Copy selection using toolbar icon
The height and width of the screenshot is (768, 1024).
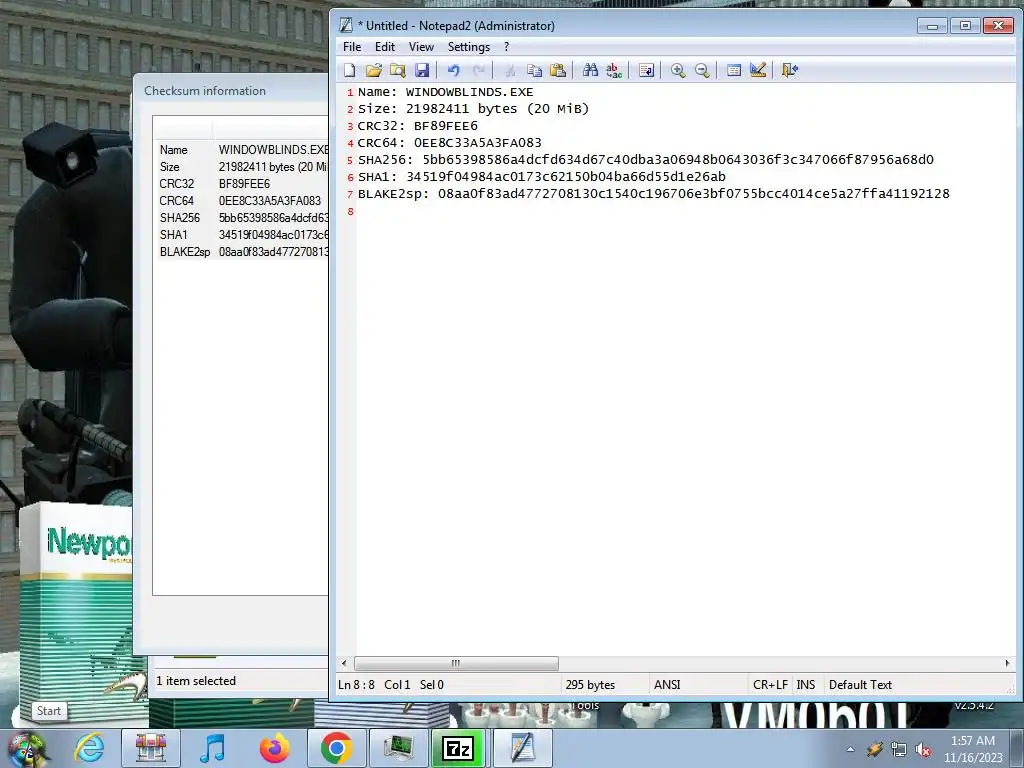tap(534, 71)
